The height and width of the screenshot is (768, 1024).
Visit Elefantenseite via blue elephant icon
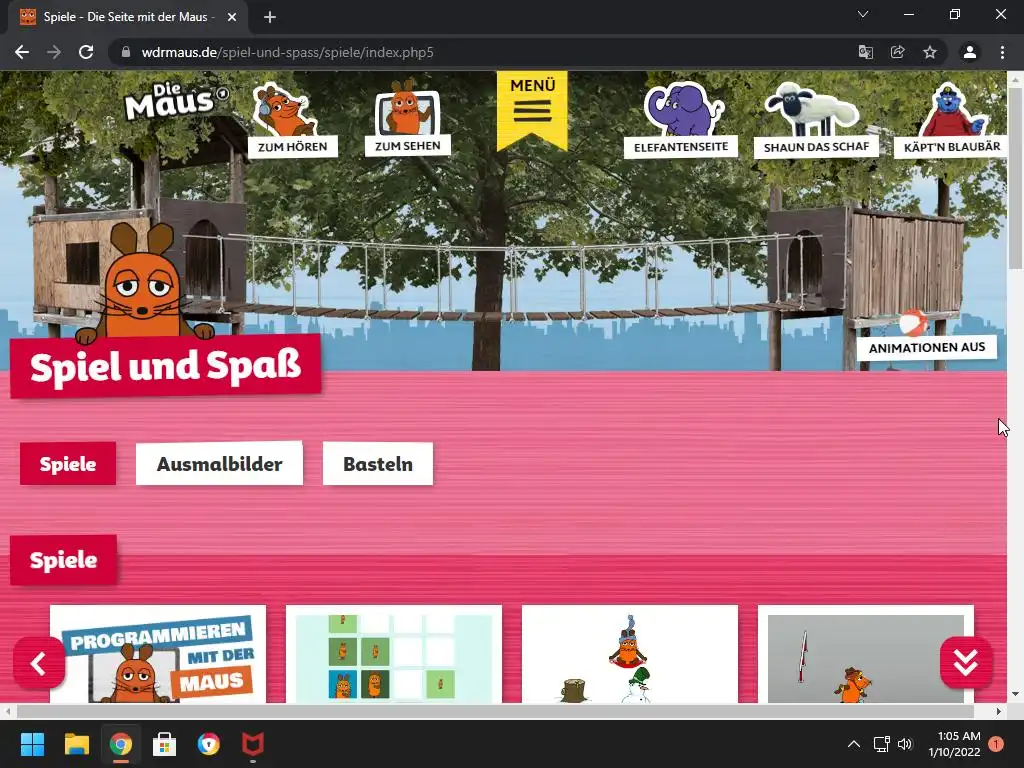click(681, 120)
